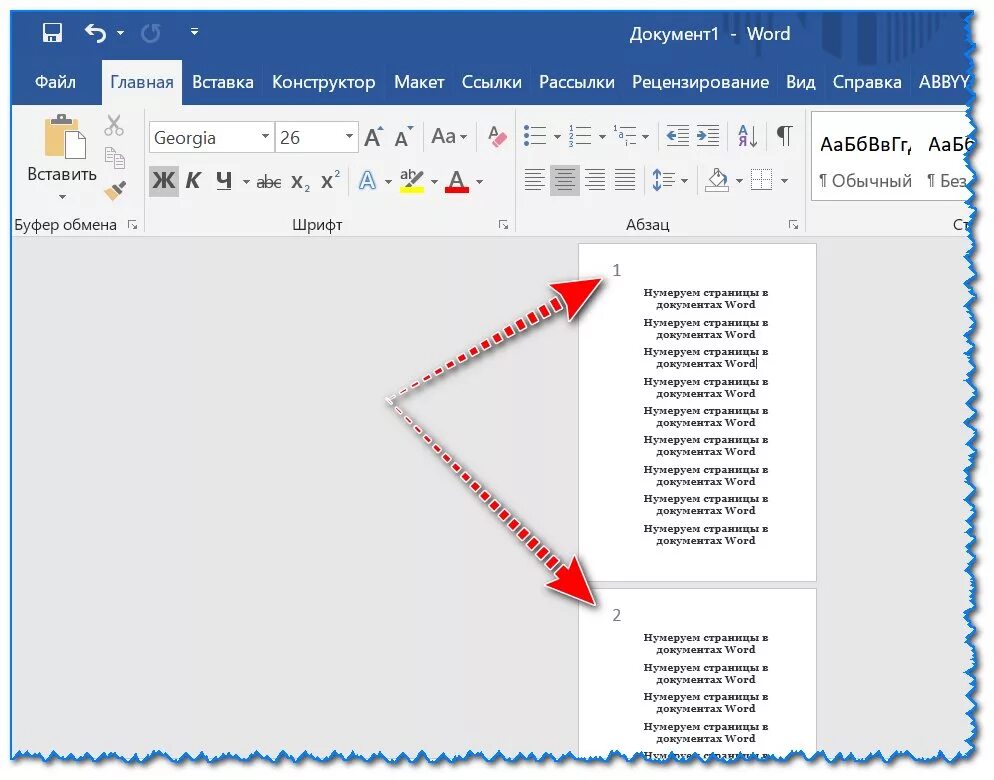
Task: Copy selection with the copy icon
Action: (115, 158)
